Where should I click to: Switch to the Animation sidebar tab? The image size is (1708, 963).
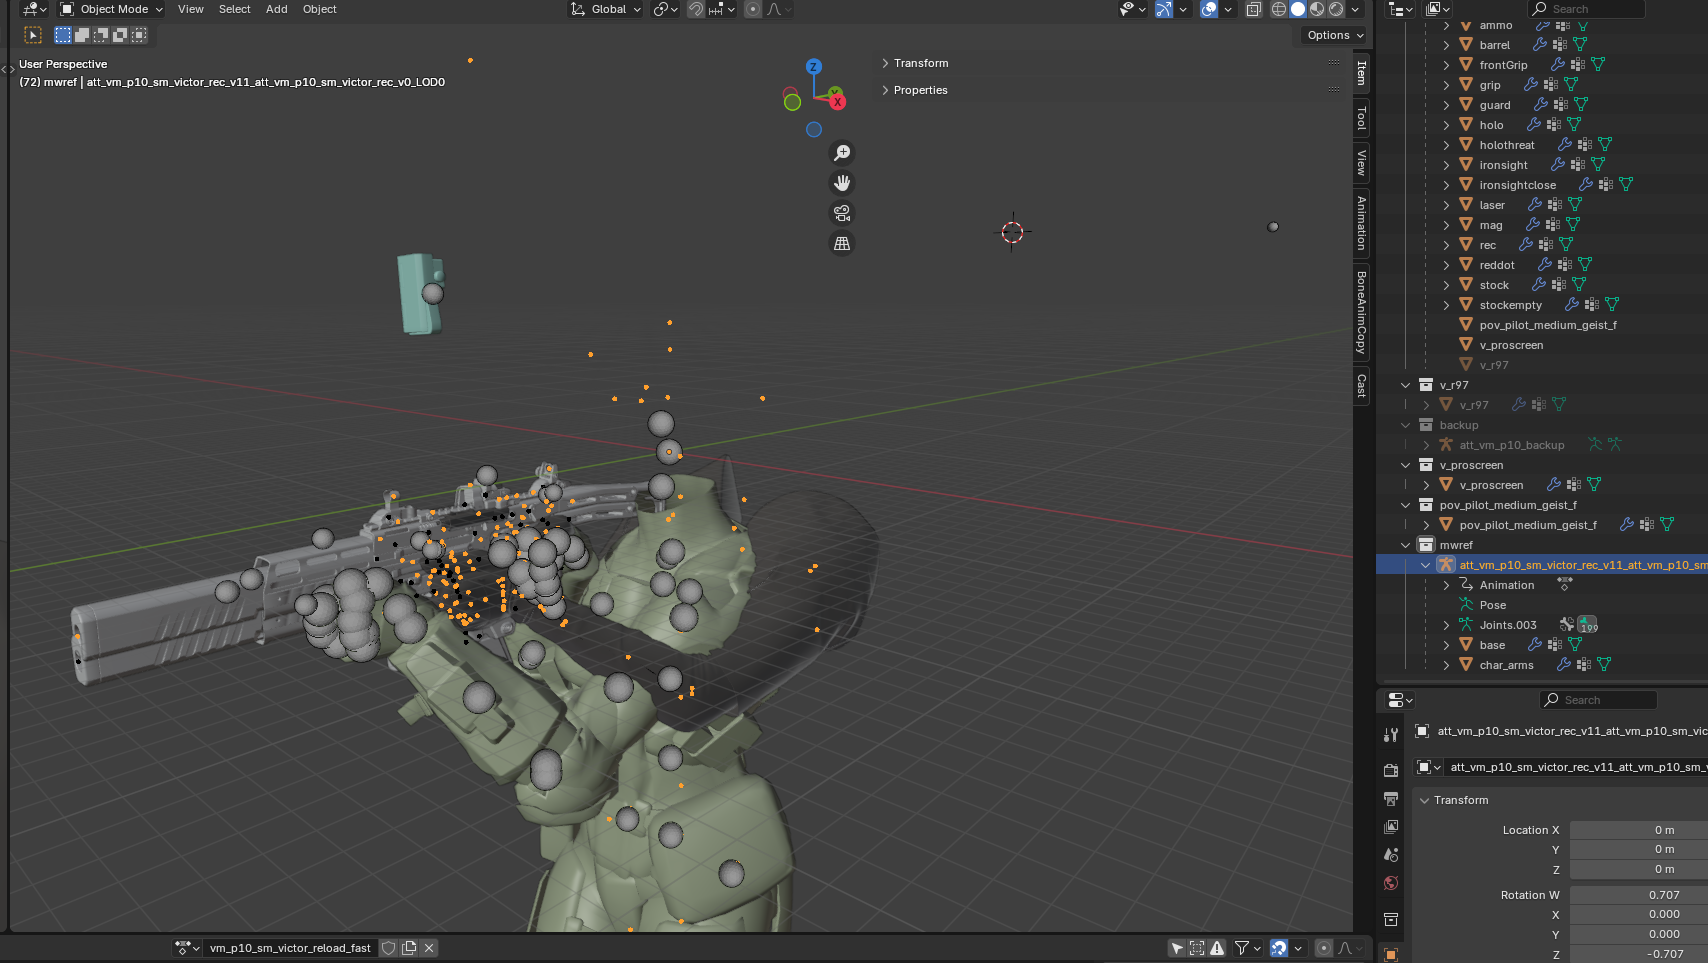1361,222
